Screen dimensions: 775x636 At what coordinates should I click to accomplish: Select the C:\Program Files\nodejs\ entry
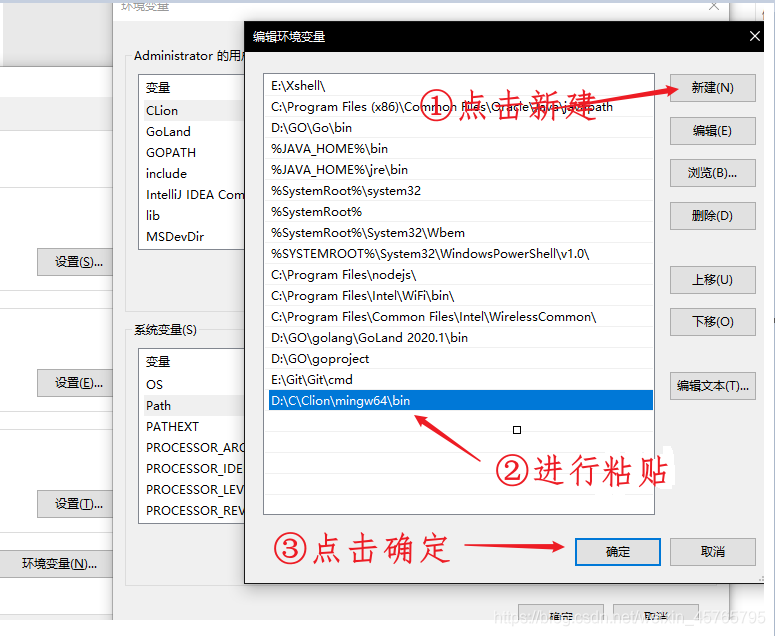[459, 275]
